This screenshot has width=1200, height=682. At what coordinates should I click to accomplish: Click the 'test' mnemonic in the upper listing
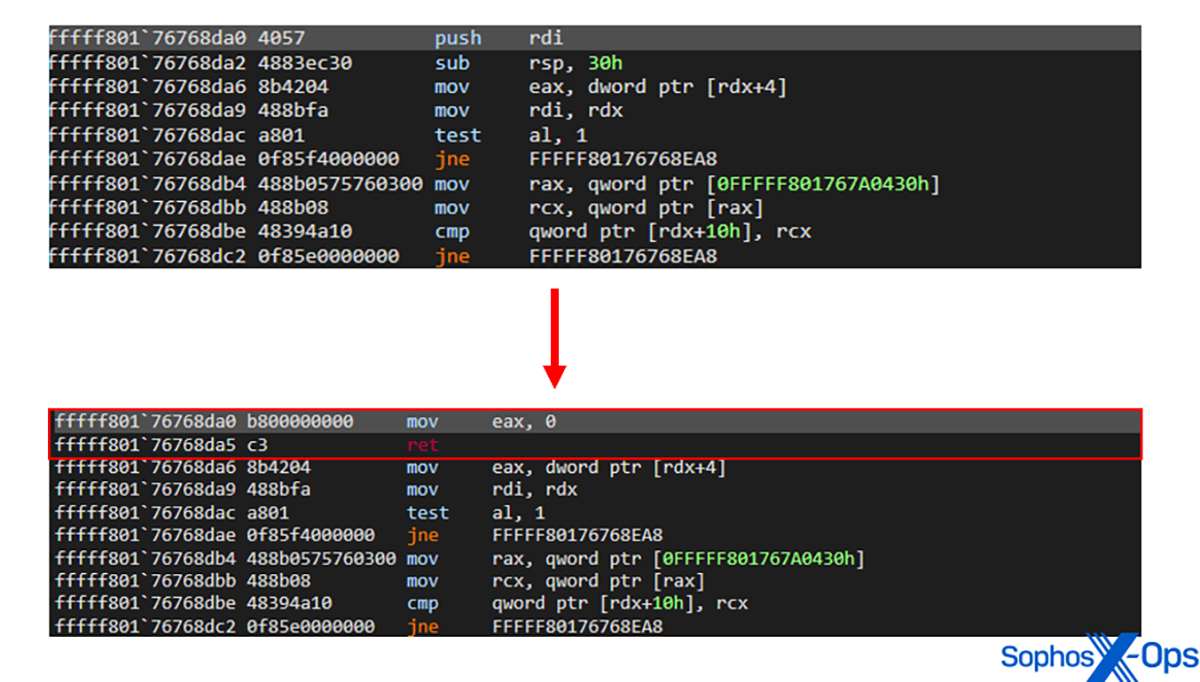click(458, 135)
